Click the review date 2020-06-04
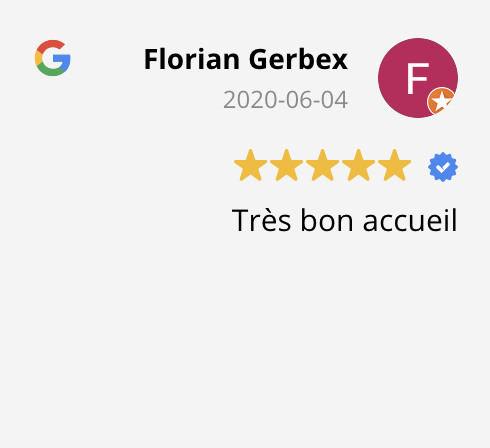 click(x=285, y=100)
